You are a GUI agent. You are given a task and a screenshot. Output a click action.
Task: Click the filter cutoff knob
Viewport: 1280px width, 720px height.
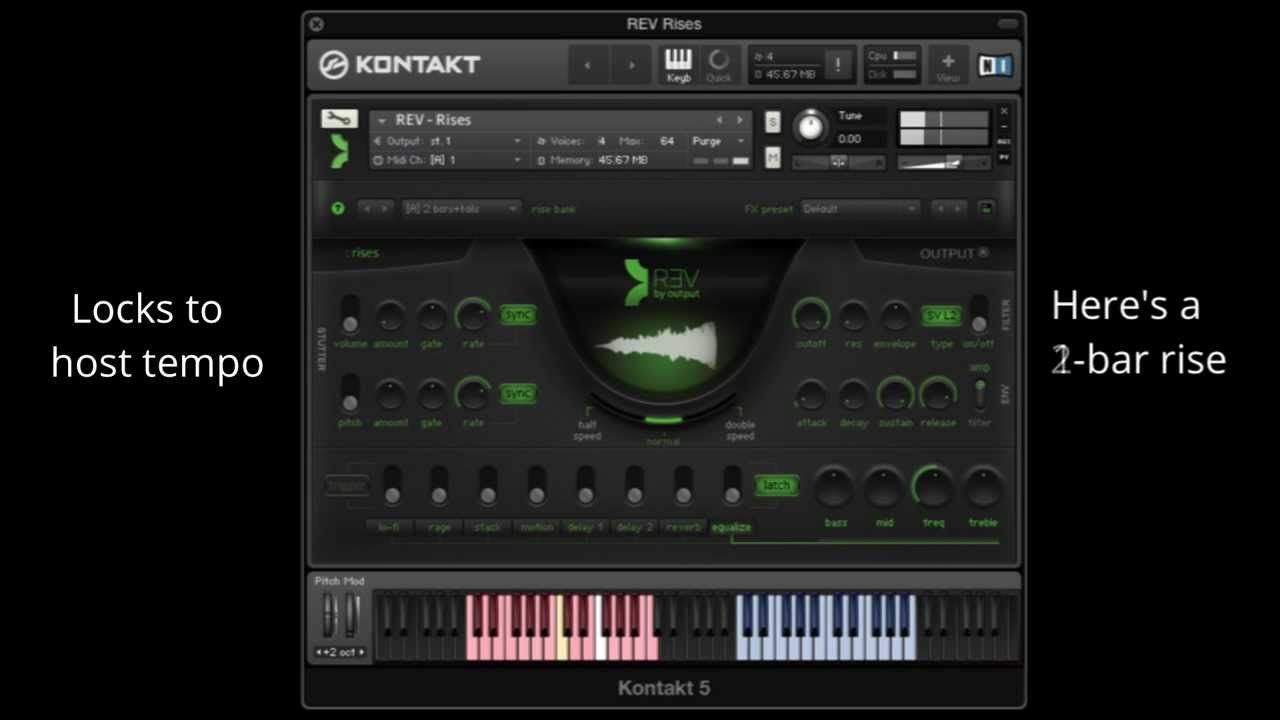point(811,316)
